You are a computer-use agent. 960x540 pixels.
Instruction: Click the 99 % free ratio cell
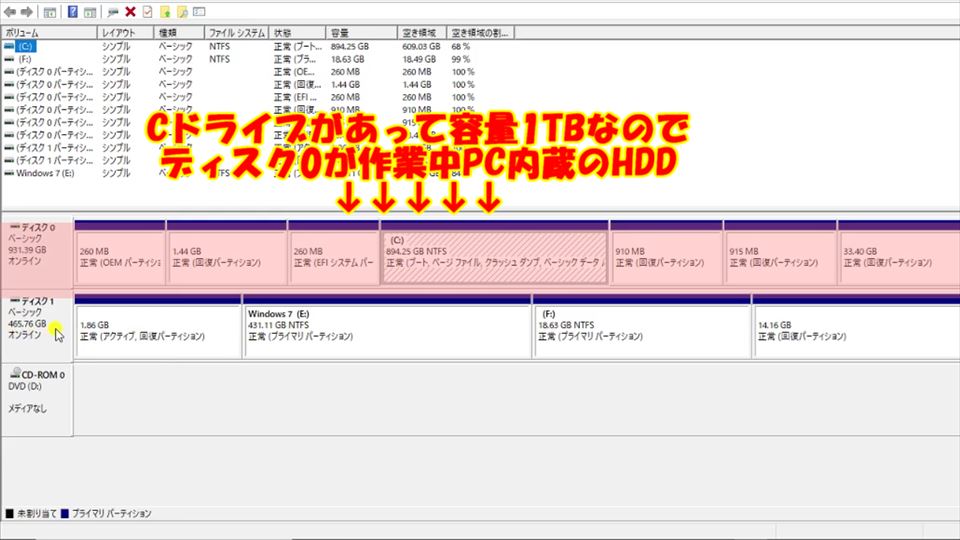pyautogui.click(x=460, y=59)
